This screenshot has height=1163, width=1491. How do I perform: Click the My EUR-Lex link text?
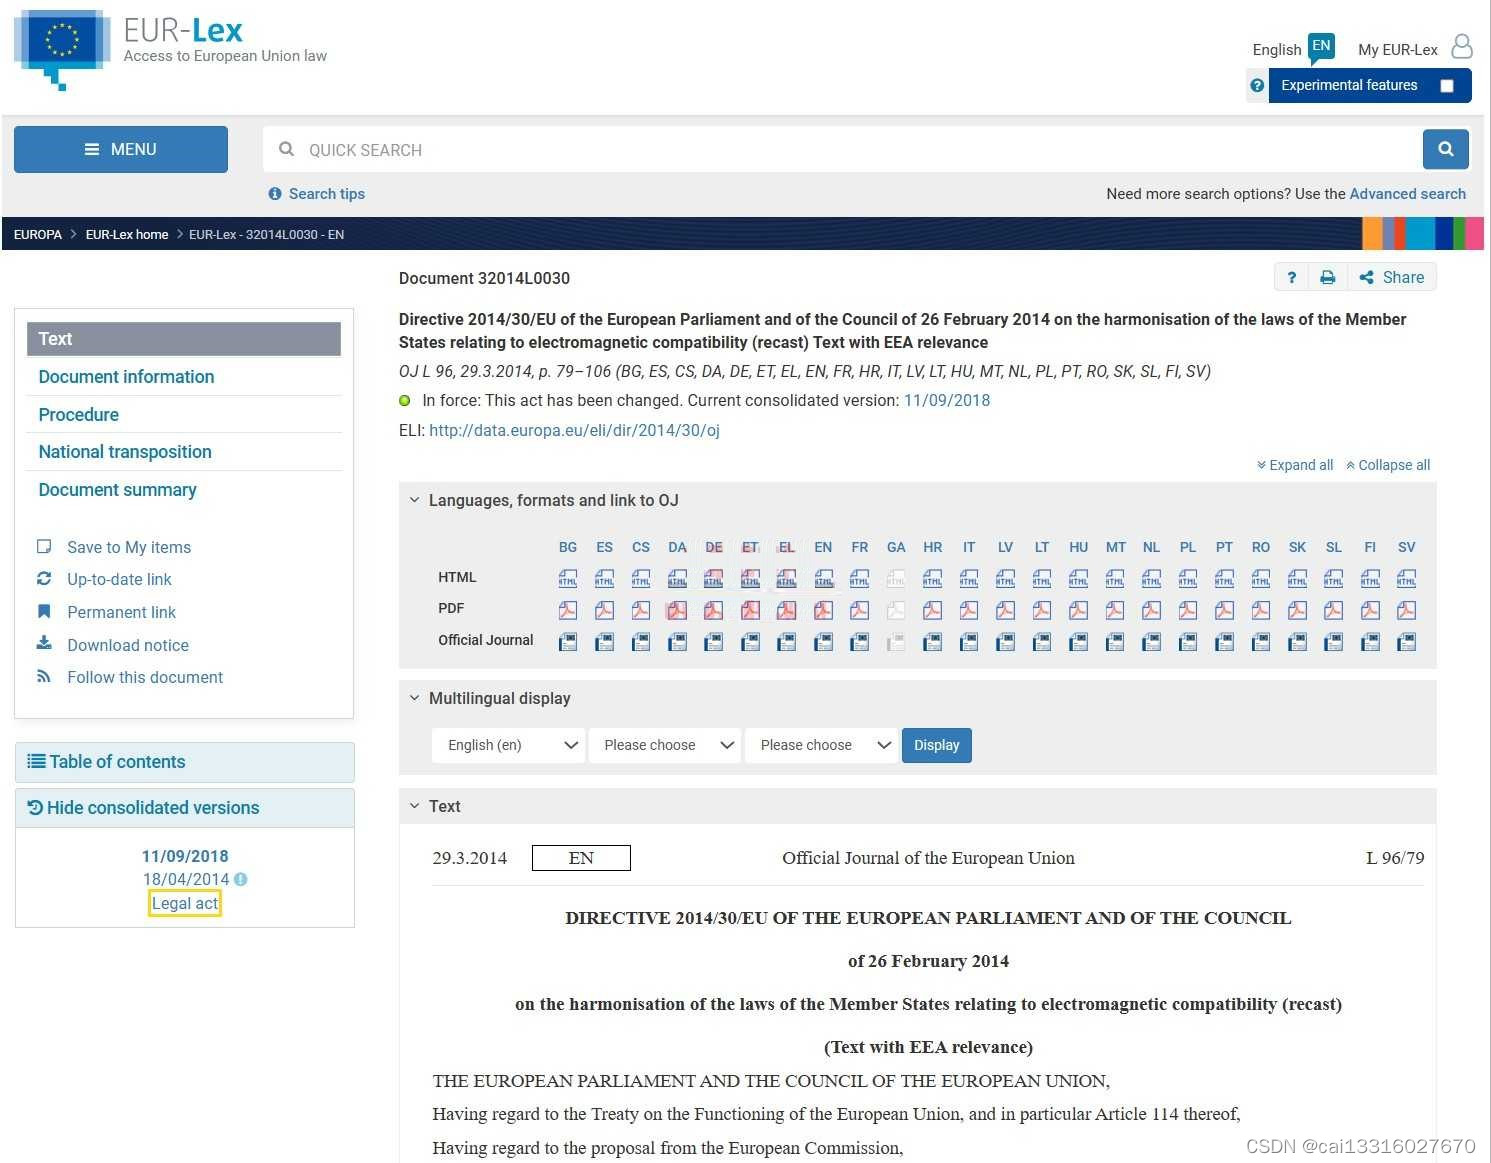point(1398,49)
